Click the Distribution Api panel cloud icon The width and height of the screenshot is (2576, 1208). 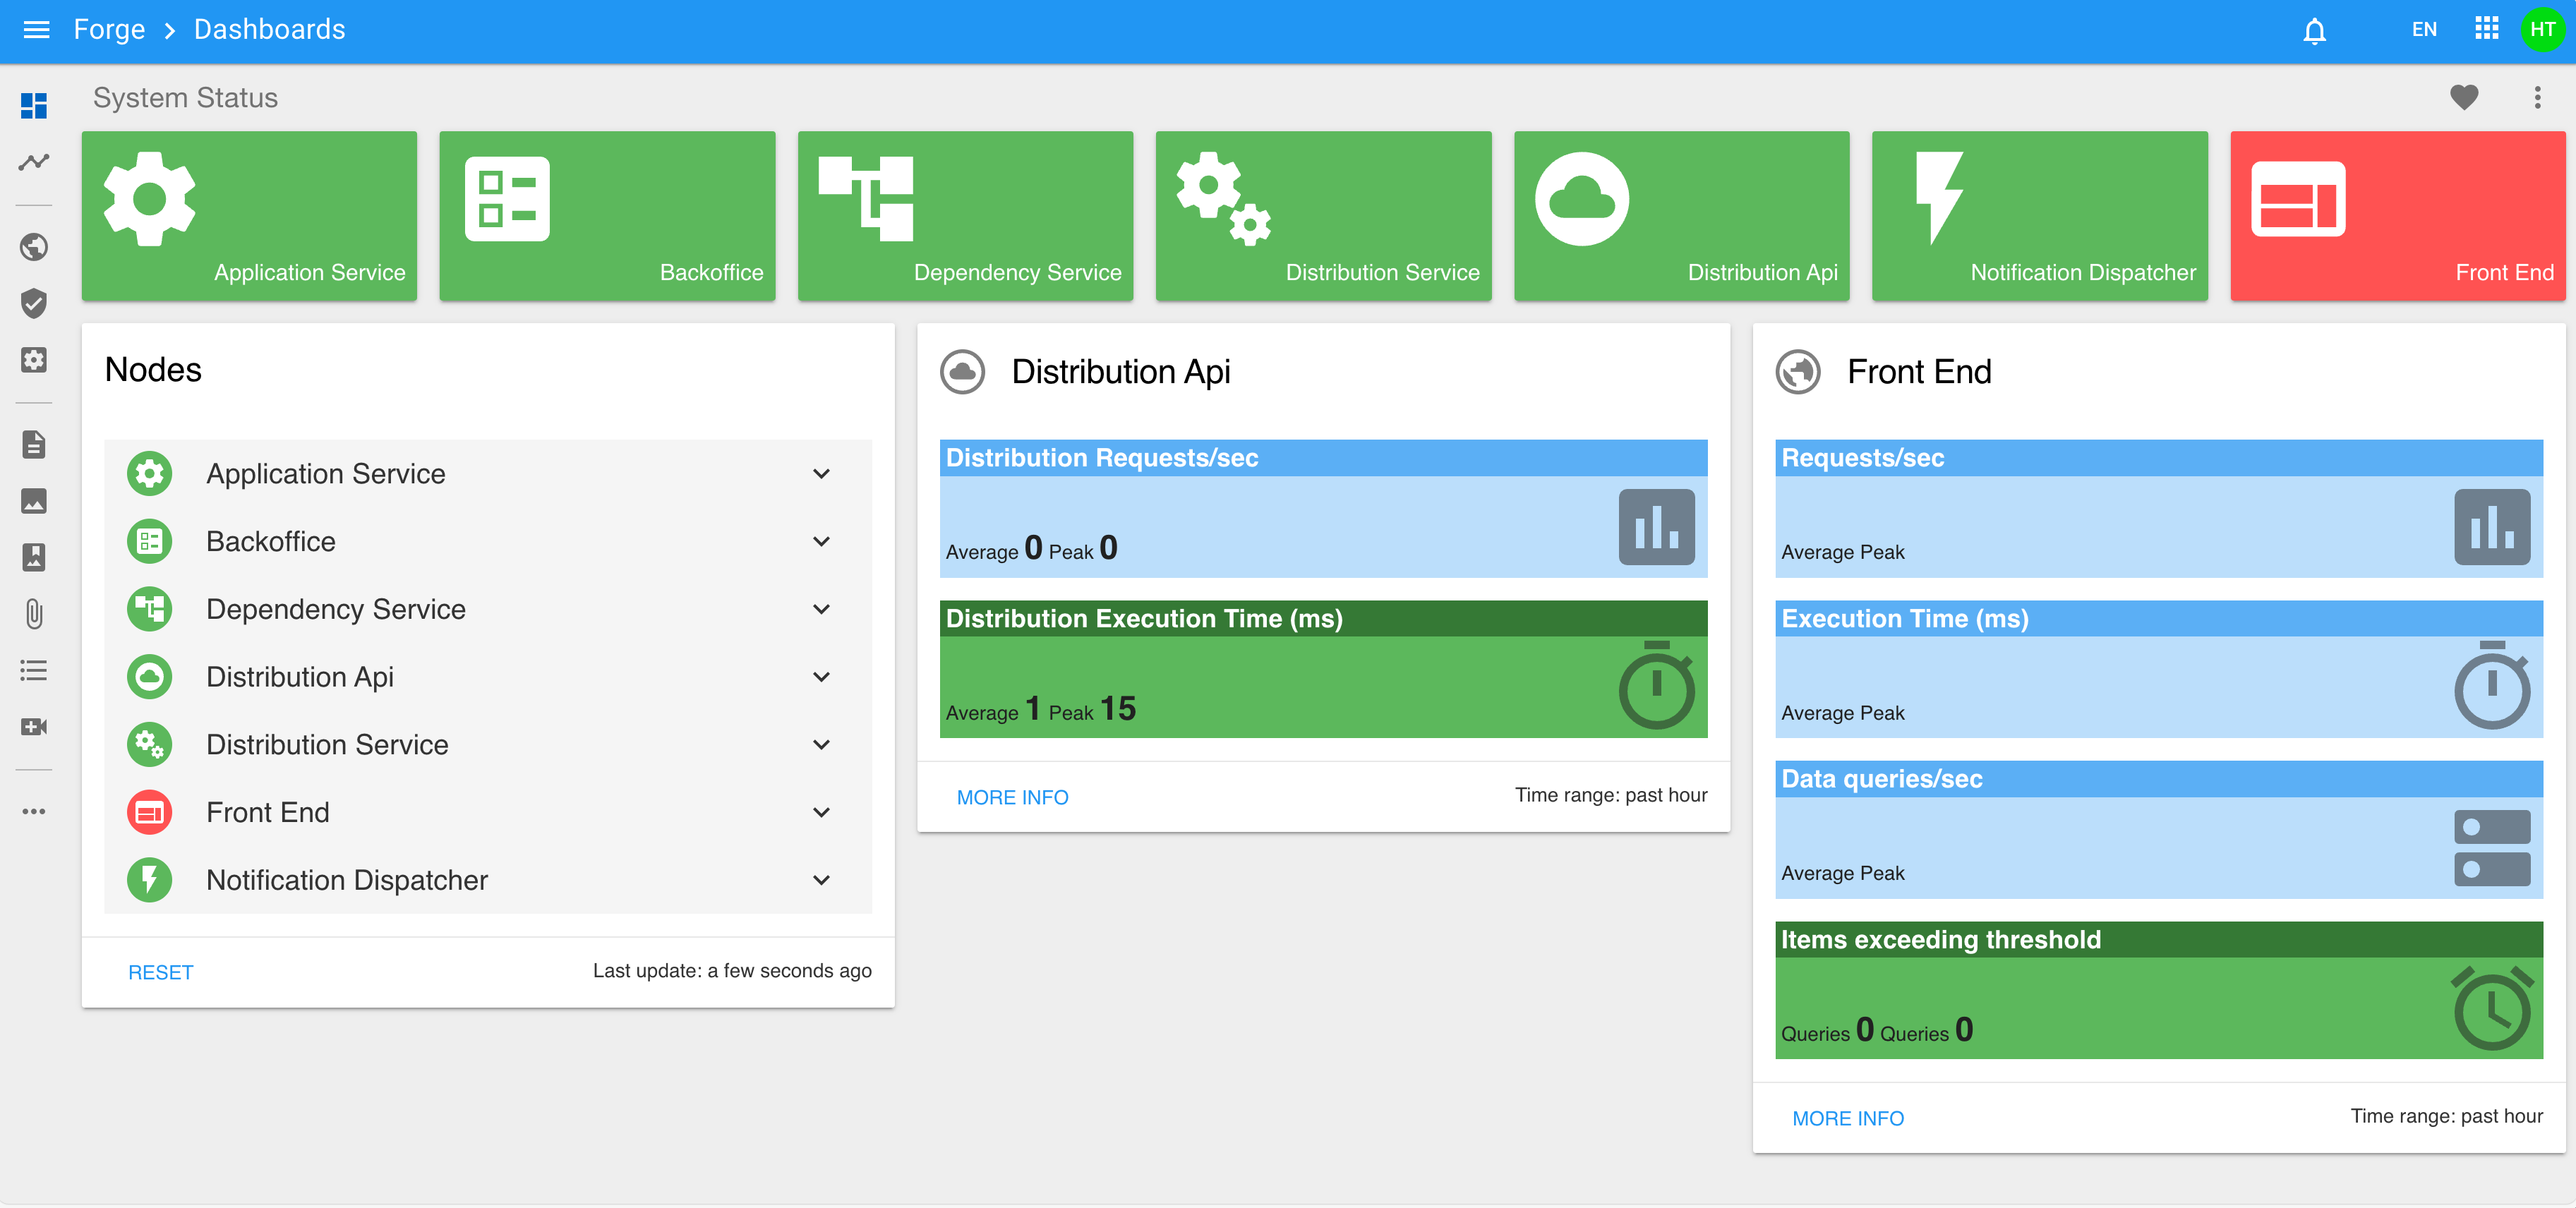963,372
